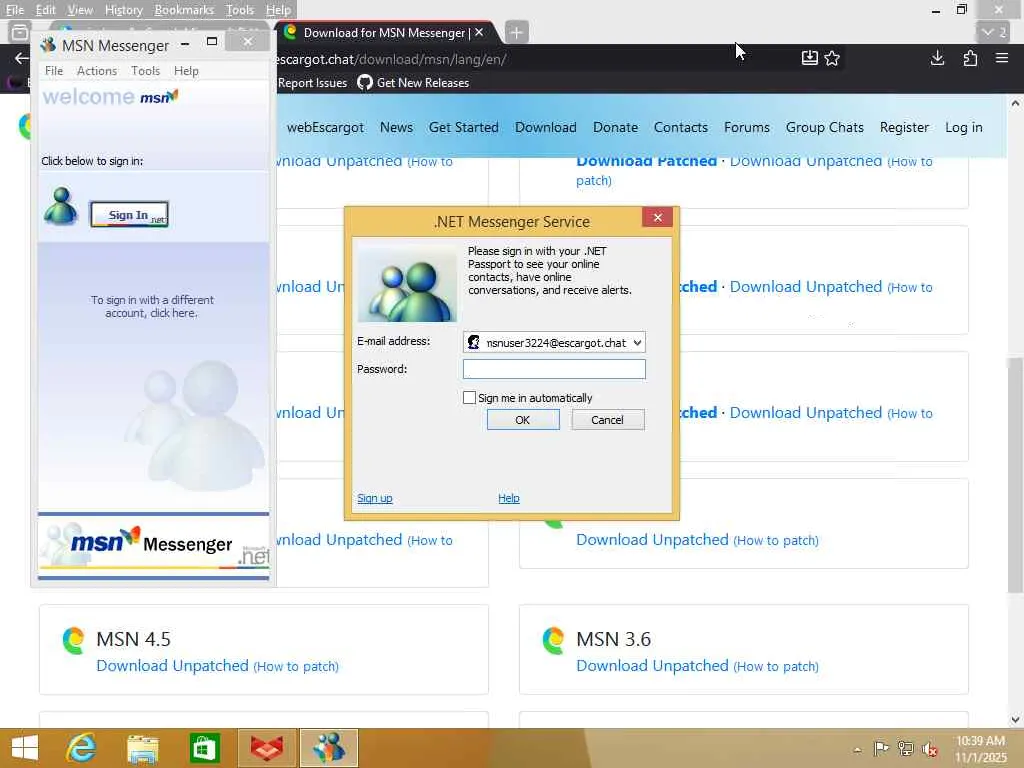Open the browser Bookmarks menu

(184, 10)
